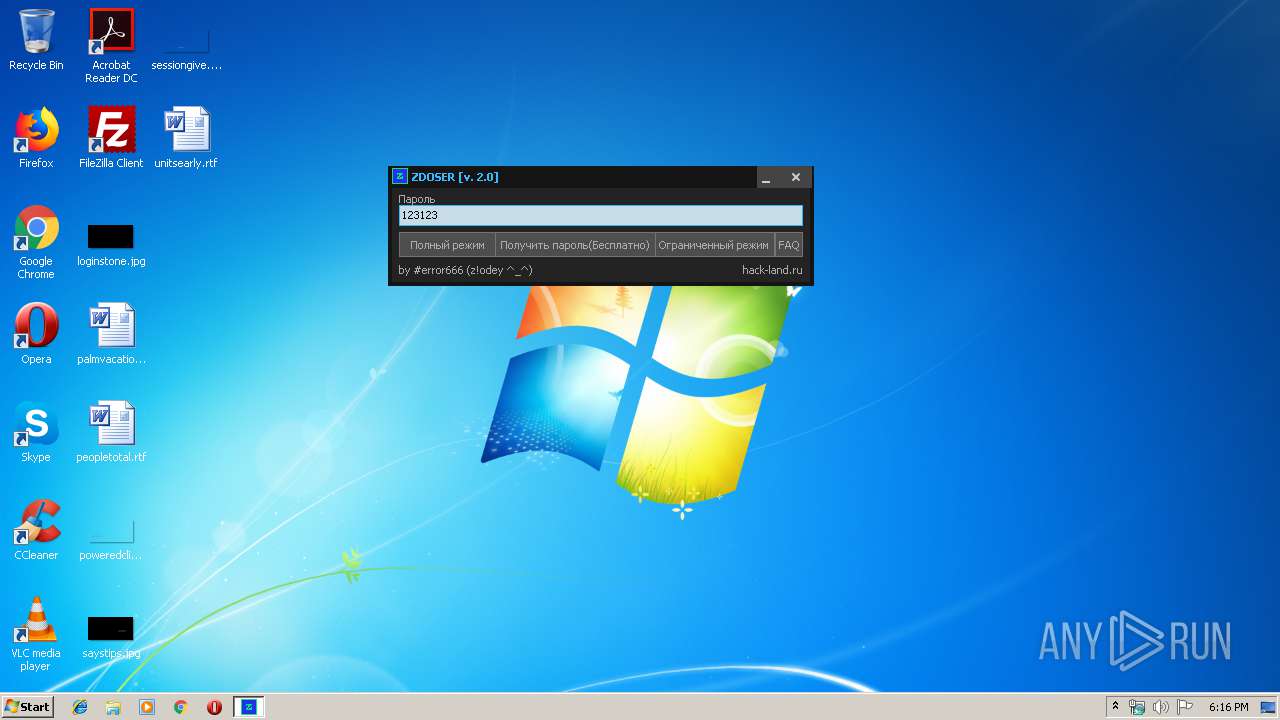1280x720 pixels.
Task: Launch VLC media player shortcut
Action: pyautogui.click(x=36, y=634)
